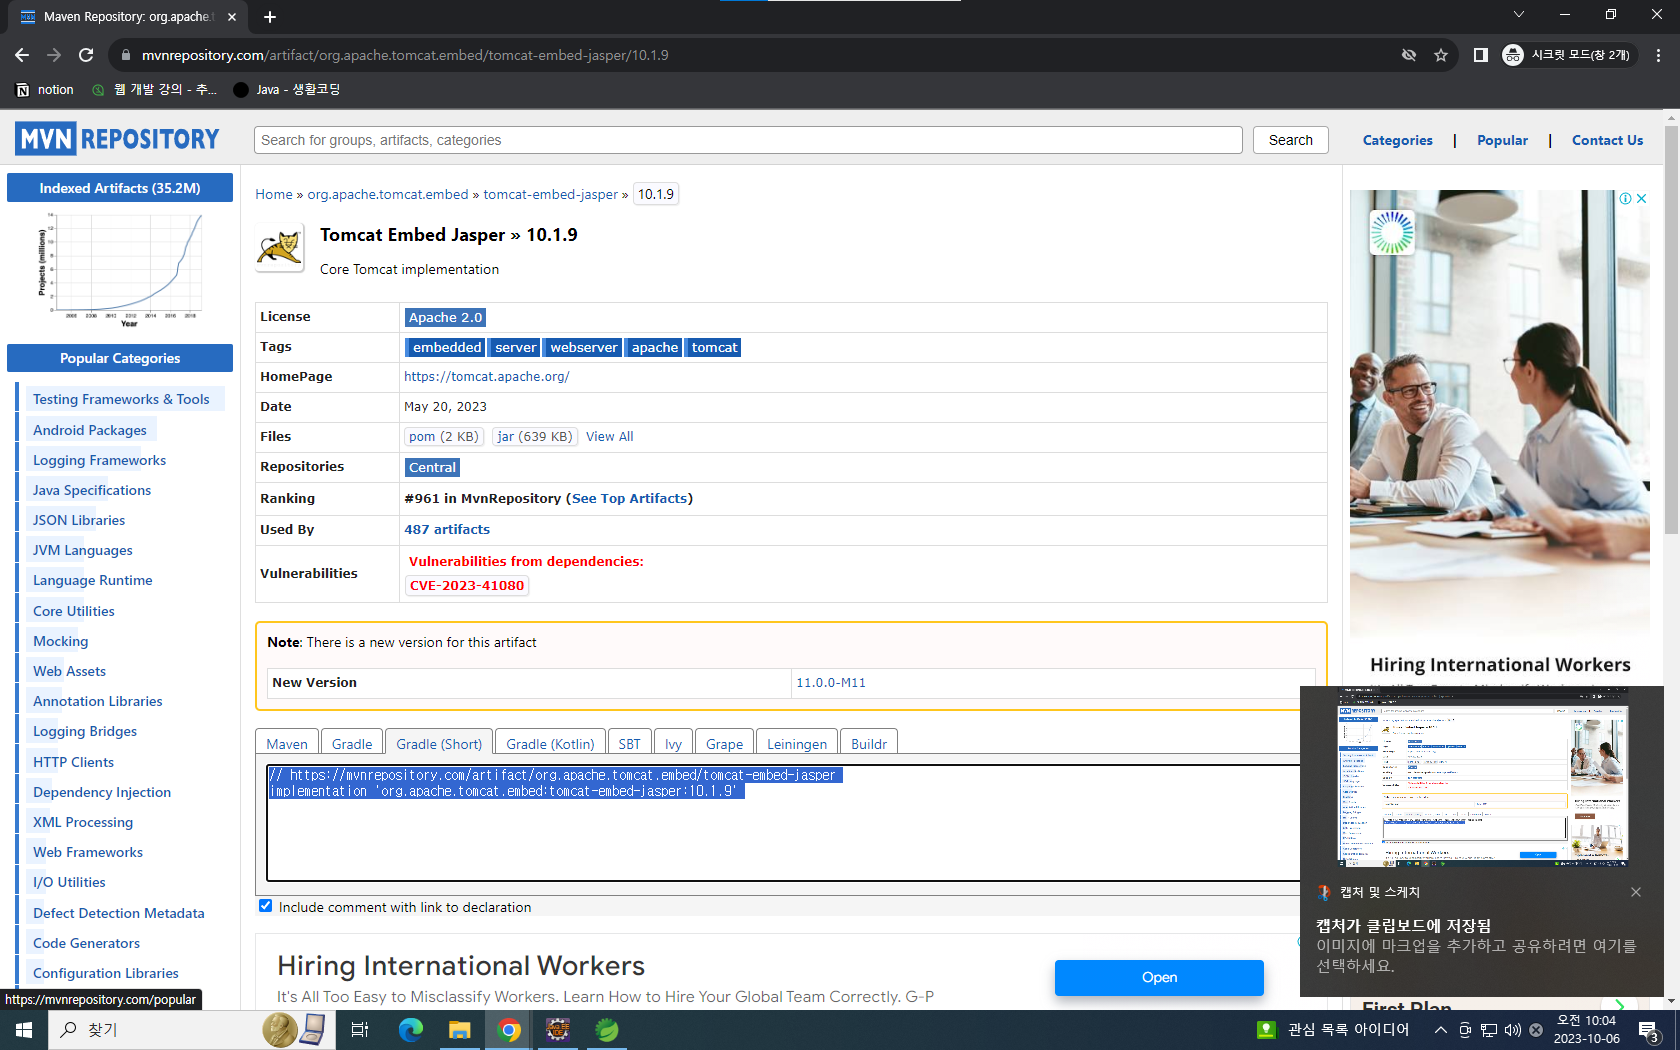Open Chrome three-dot menu

1658,55
